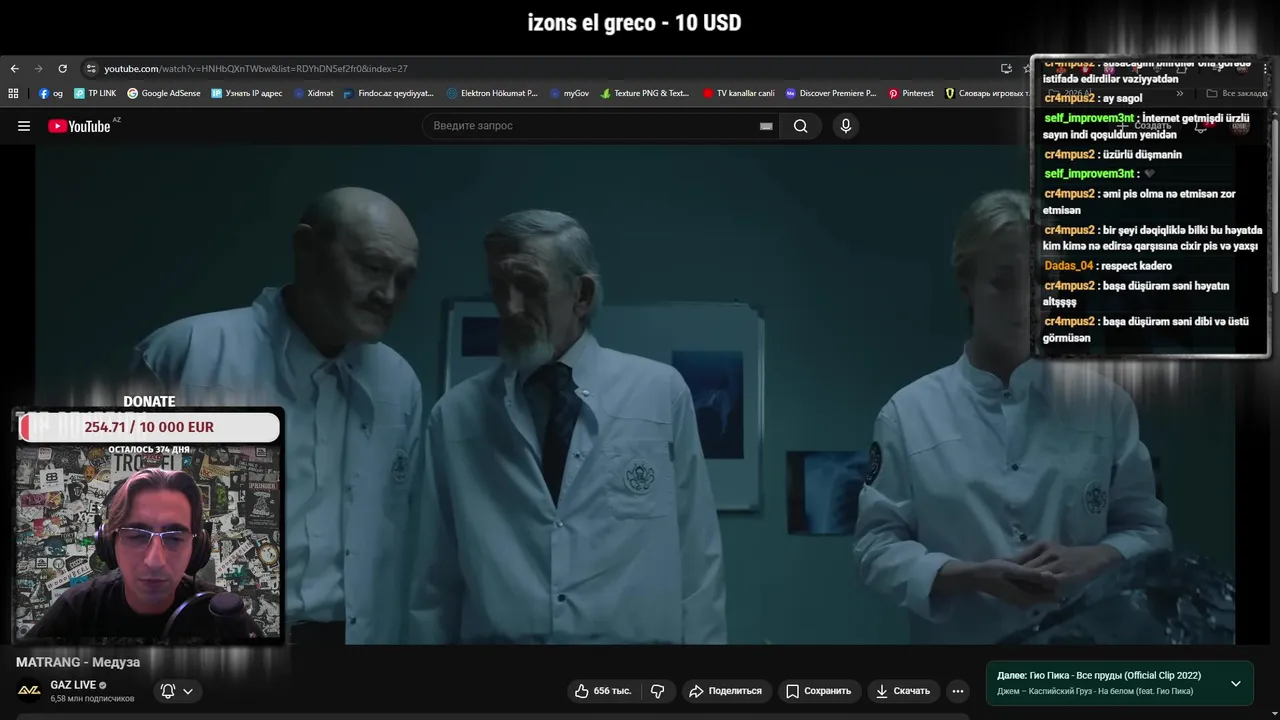Open the myGov bookmark
The height and width of the screenshot is (720, 1280).
569,93
